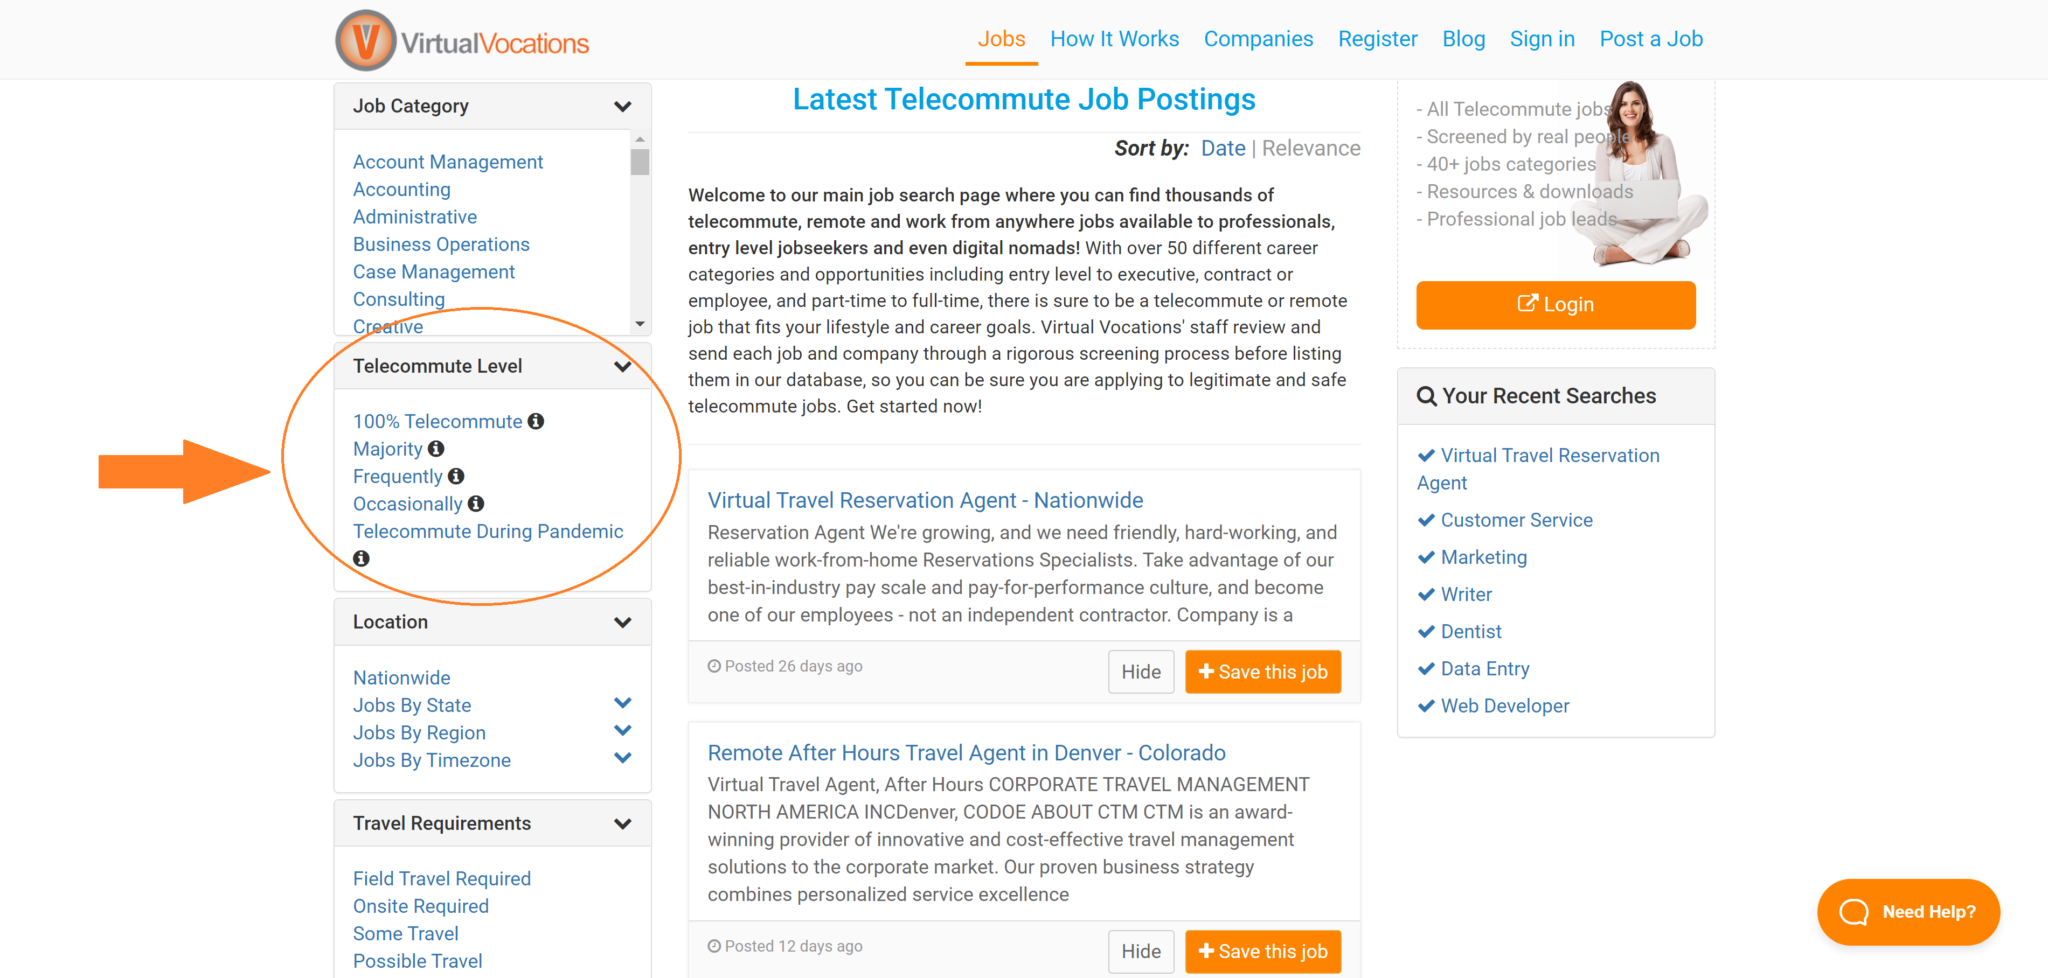Screen dimensions: 2048x978
Task: Click the Need Help chat bubble icon
Action: tap(1854, 912)
